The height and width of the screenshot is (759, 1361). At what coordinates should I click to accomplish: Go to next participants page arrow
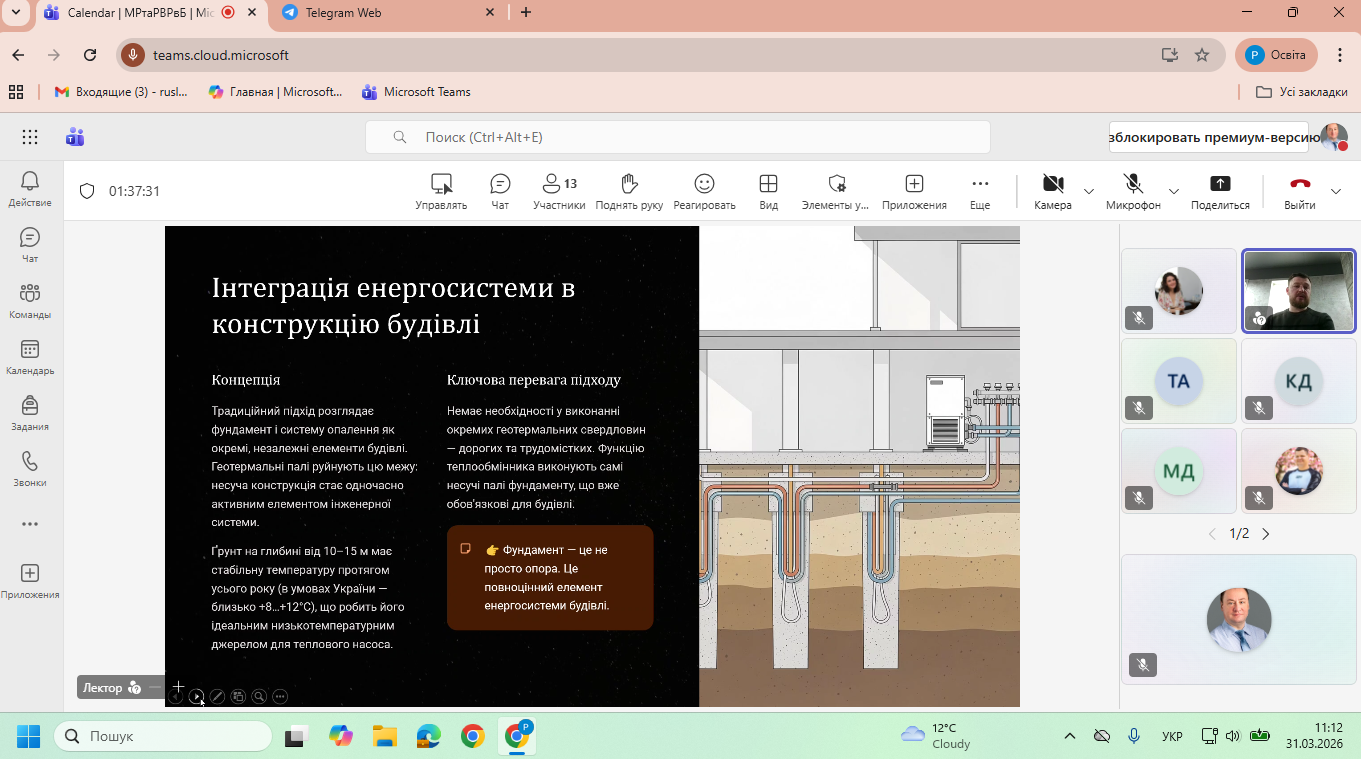pyautogui.click(x=1266, y=534)
